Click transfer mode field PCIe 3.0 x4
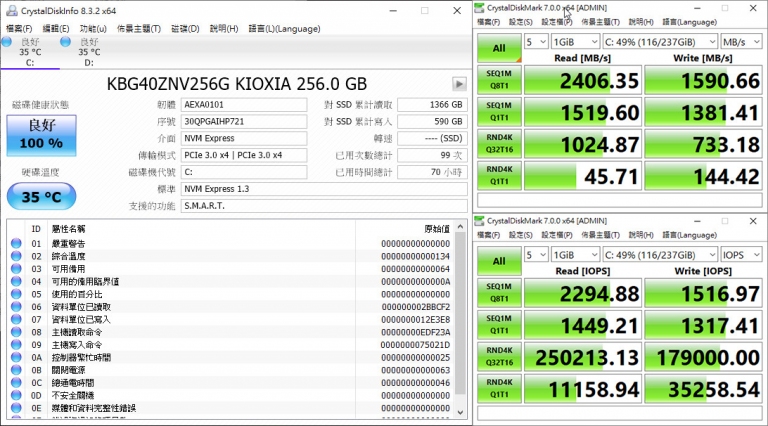The image size is (768, 426). [244, 155]
